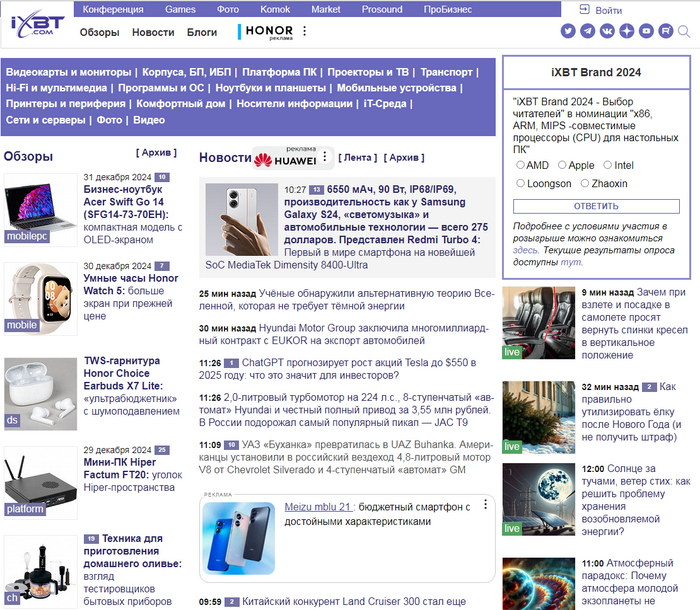Open comments badge 10 on УАЗ Буханка news
The height and width of the screenshot is (610, 700).
pyautogui.click(x=231, y=445)
